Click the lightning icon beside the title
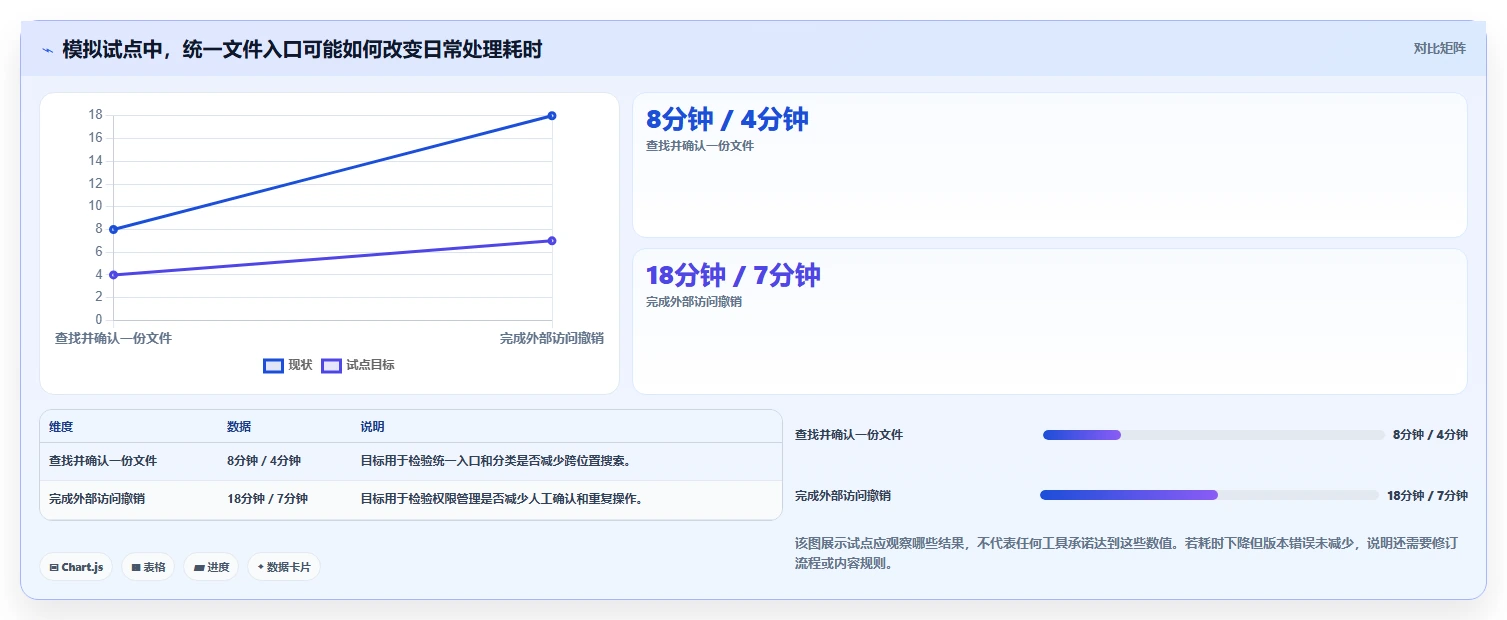 point(47,50)
